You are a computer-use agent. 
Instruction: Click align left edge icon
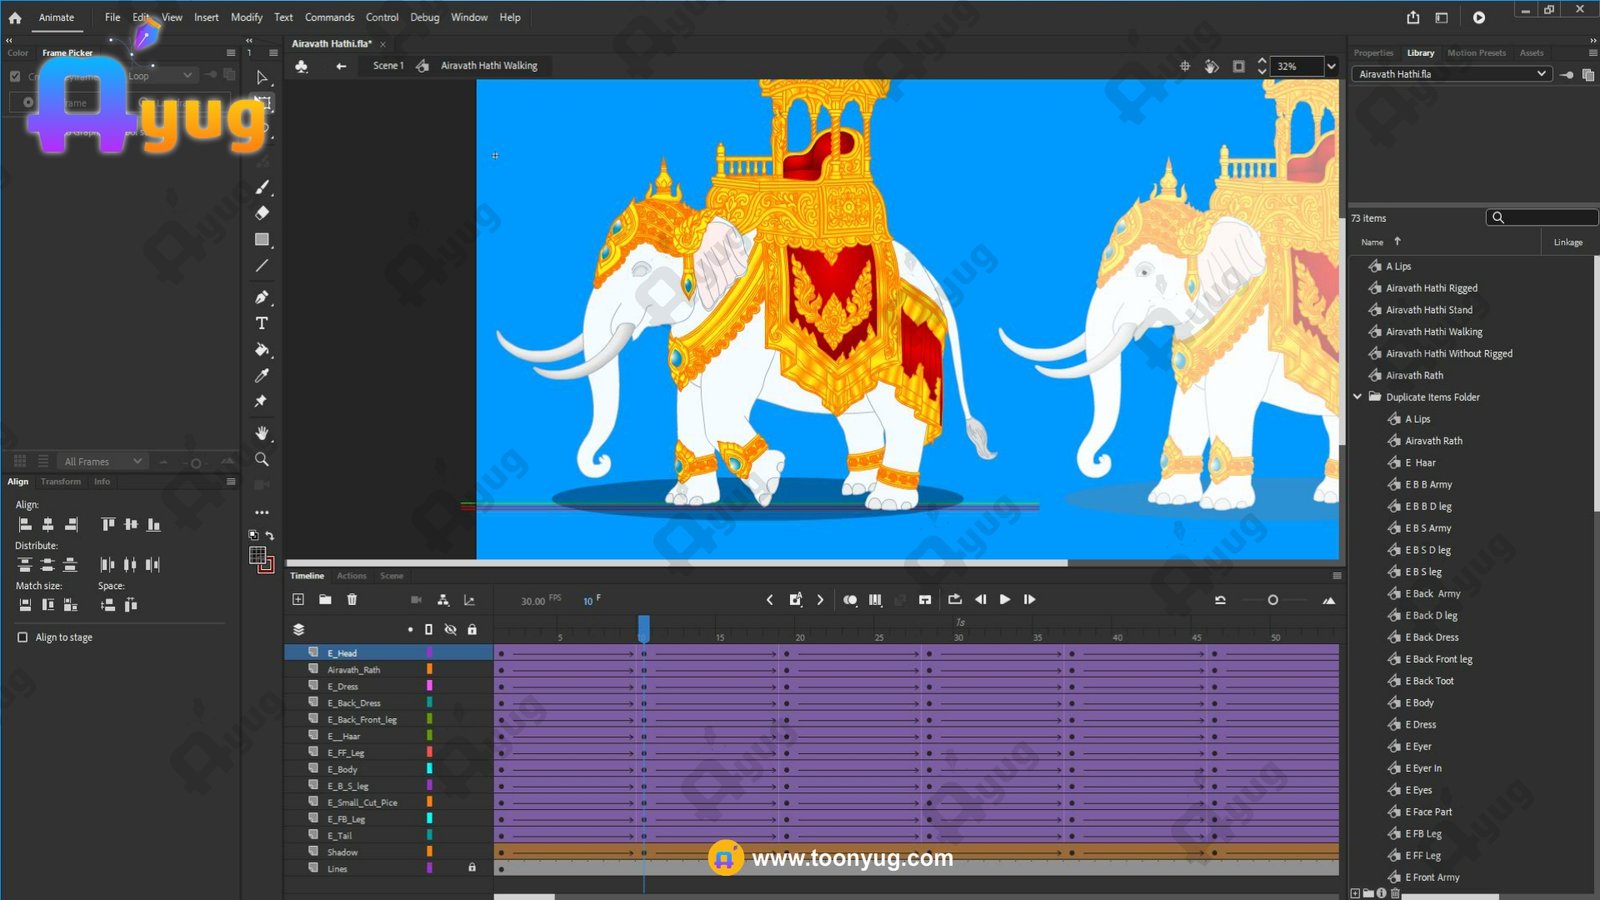point(25,524)
